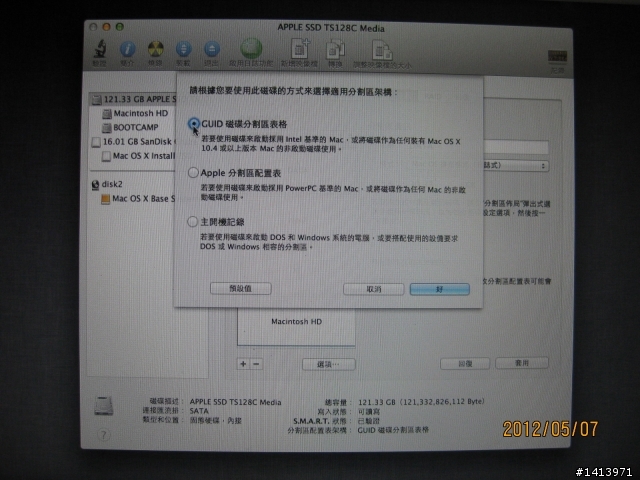Choose Apple Partition Map radio button

point(193,173)
